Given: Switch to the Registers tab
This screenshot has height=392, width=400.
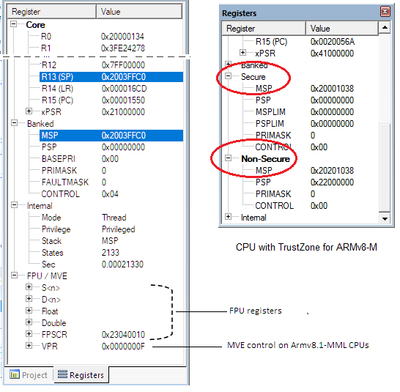Looking at the screenshot, I should tap(81, 375).
